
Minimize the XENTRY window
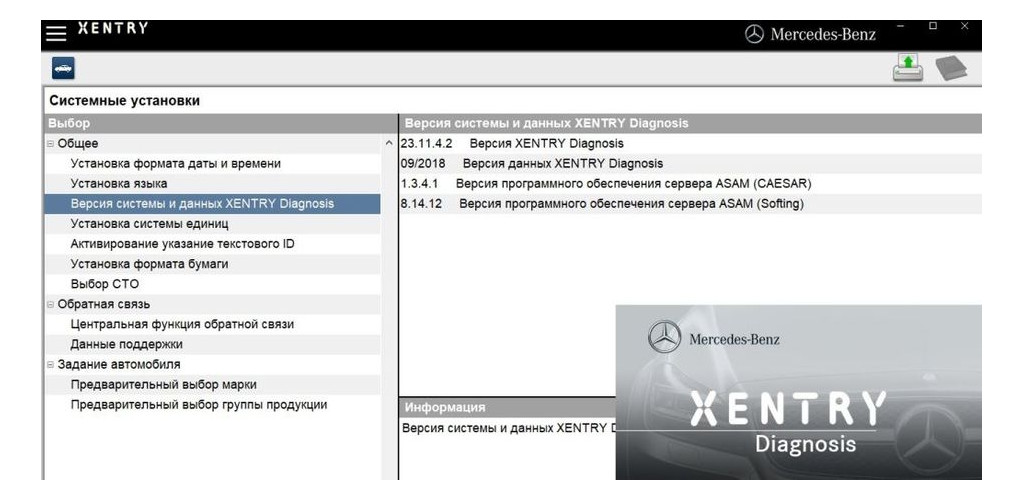coord(900,26)
